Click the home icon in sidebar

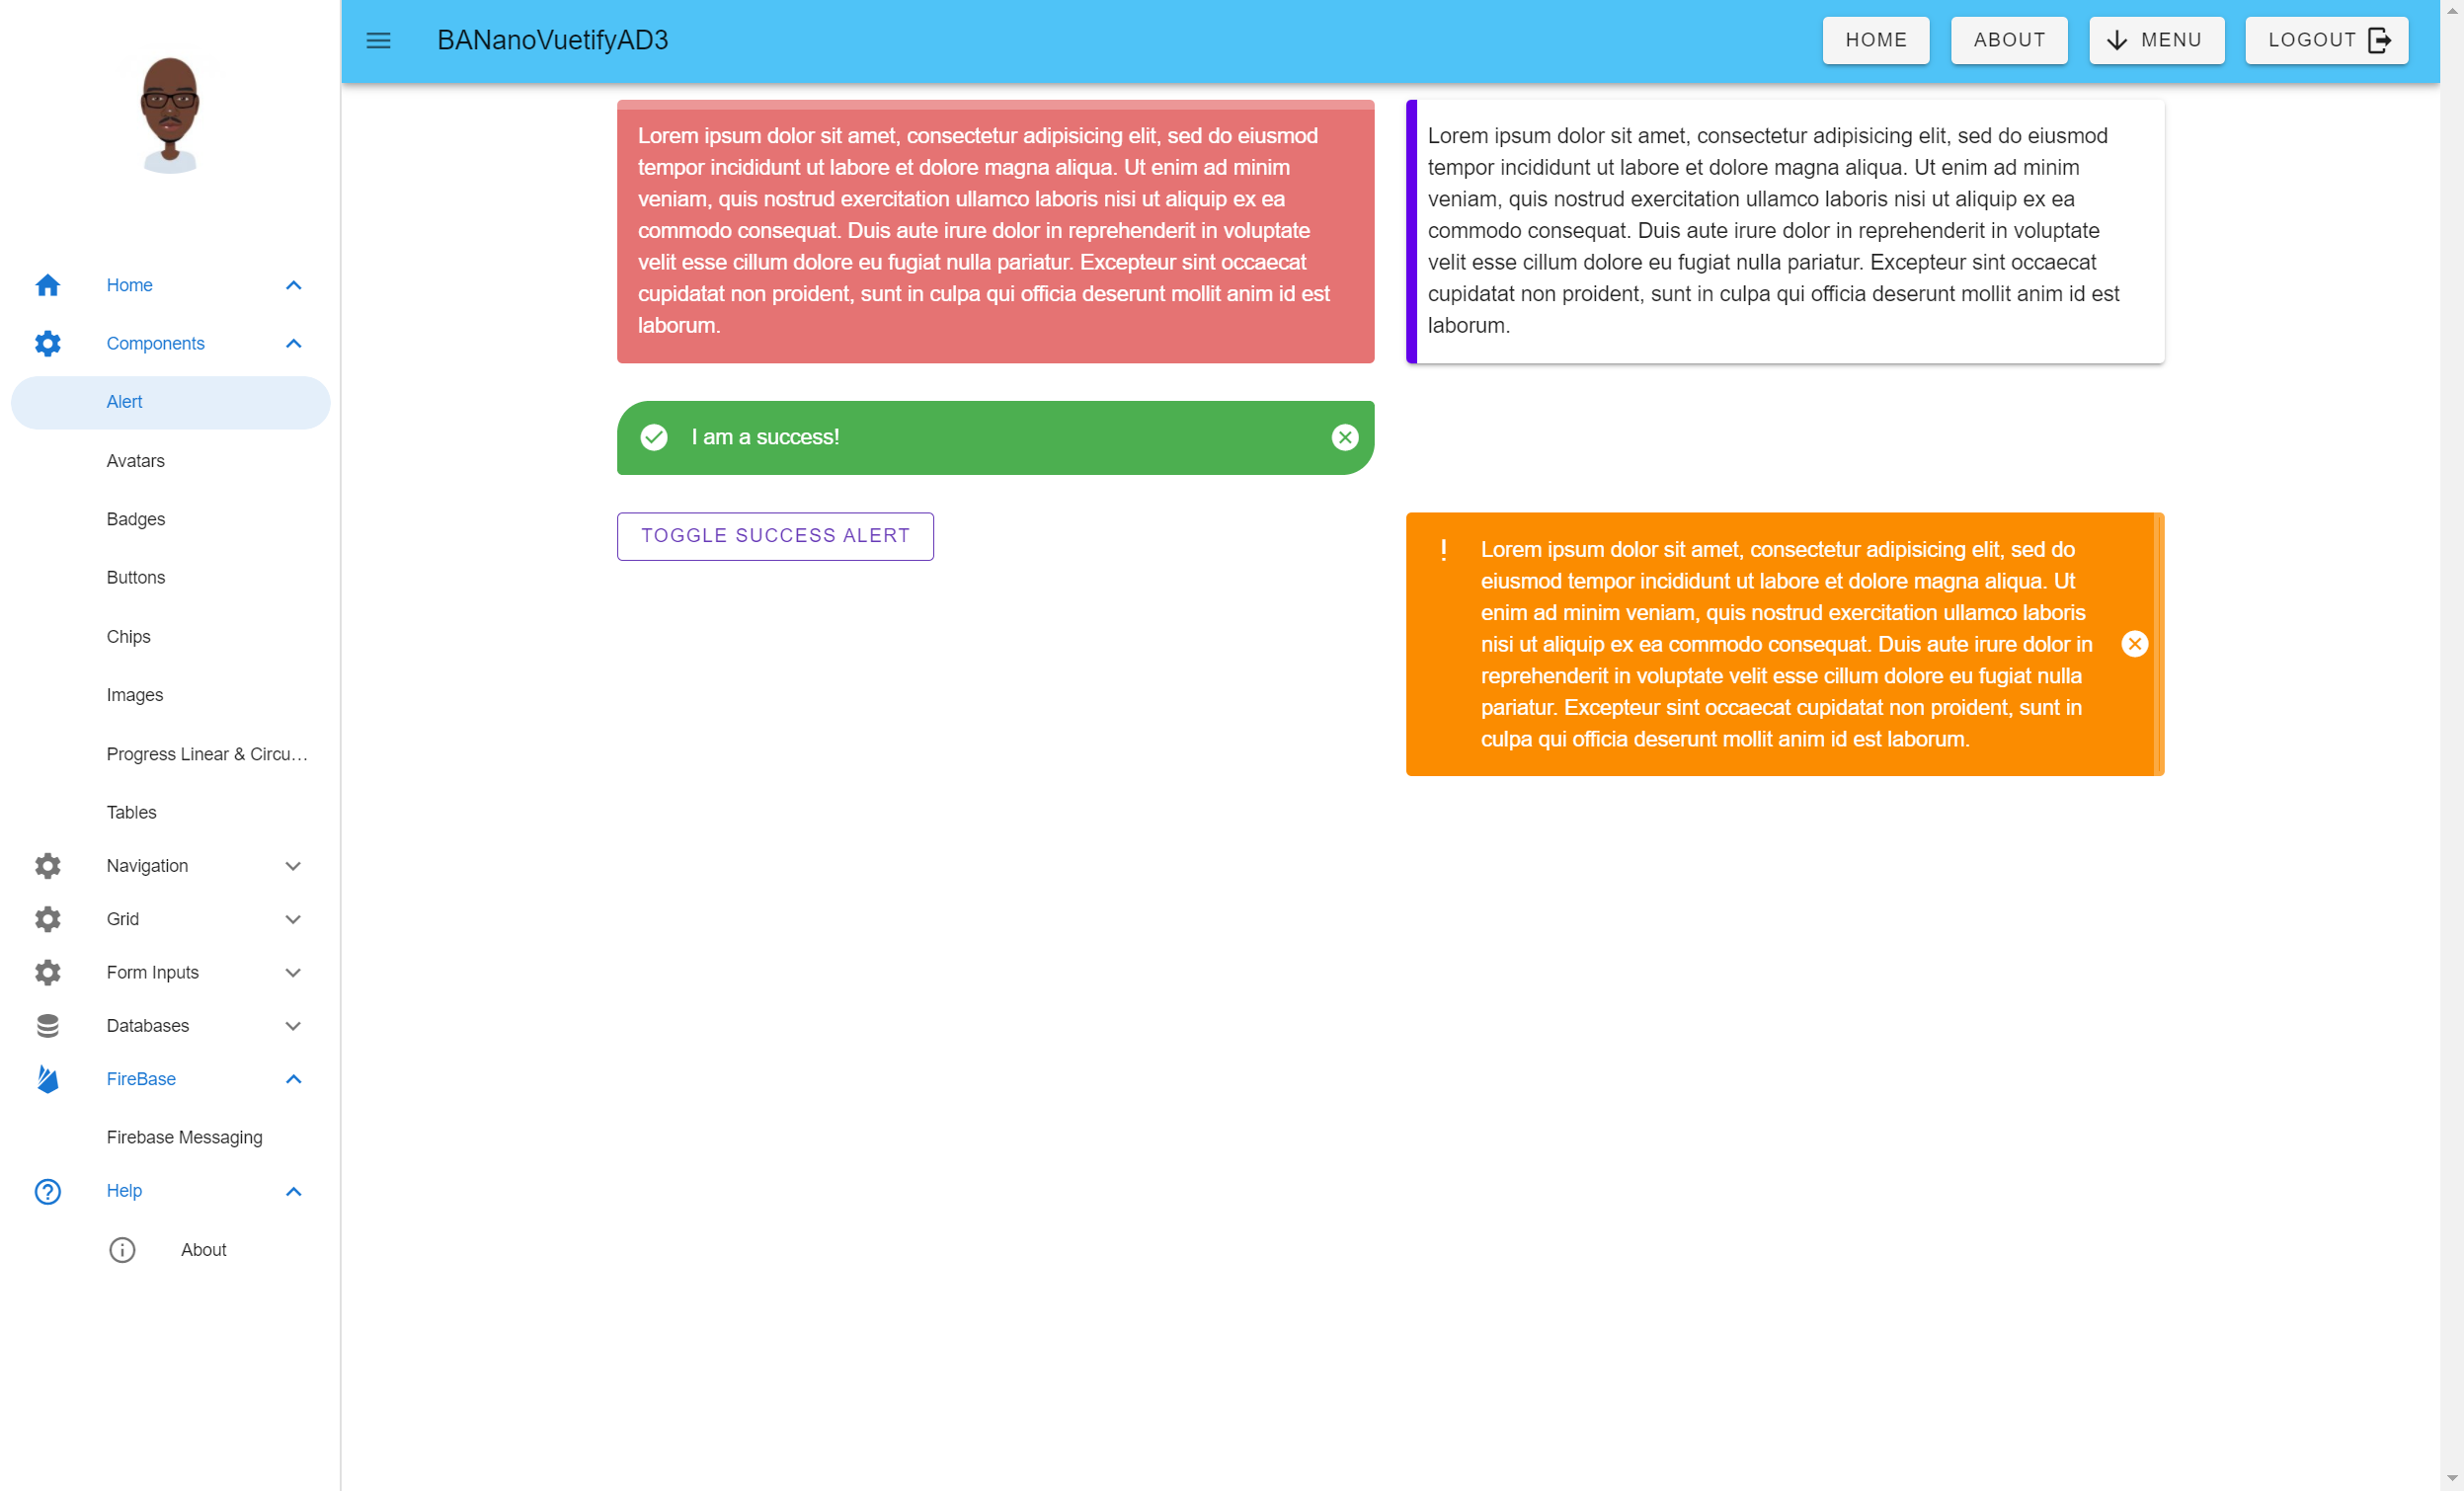click(47, 285)
